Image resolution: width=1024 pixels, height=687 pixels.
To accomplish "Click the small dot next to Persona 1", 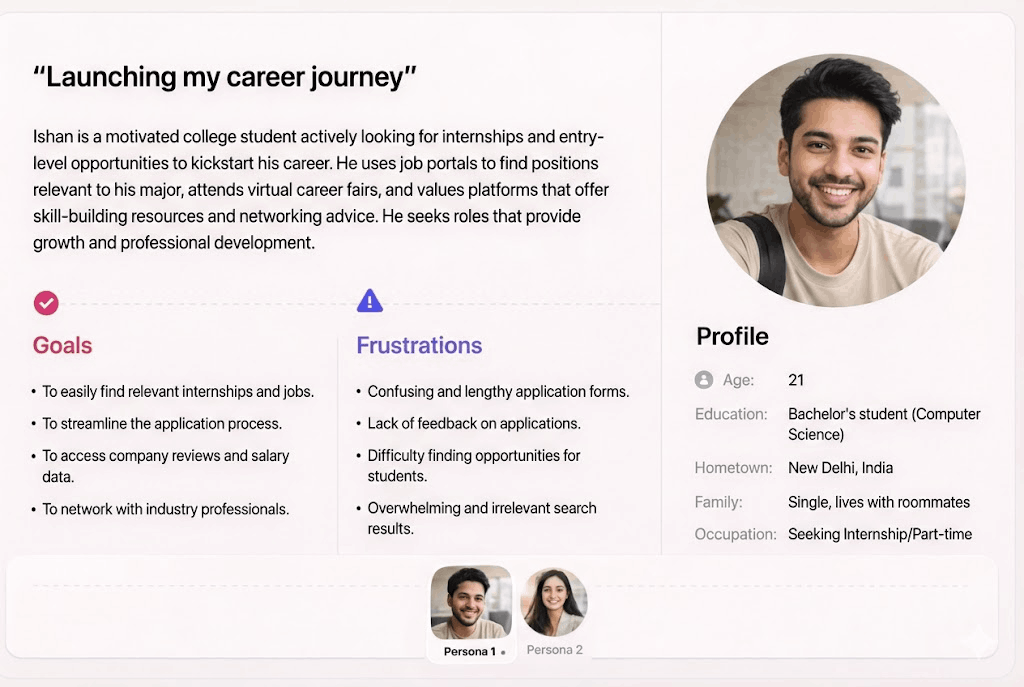I will coord(503,652).
